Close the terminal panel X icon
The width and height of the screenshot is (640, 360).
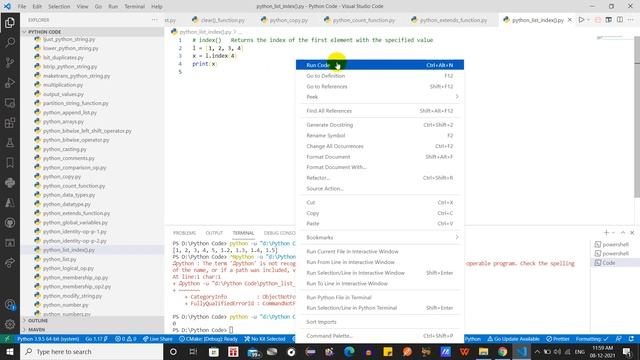(632, 233)
